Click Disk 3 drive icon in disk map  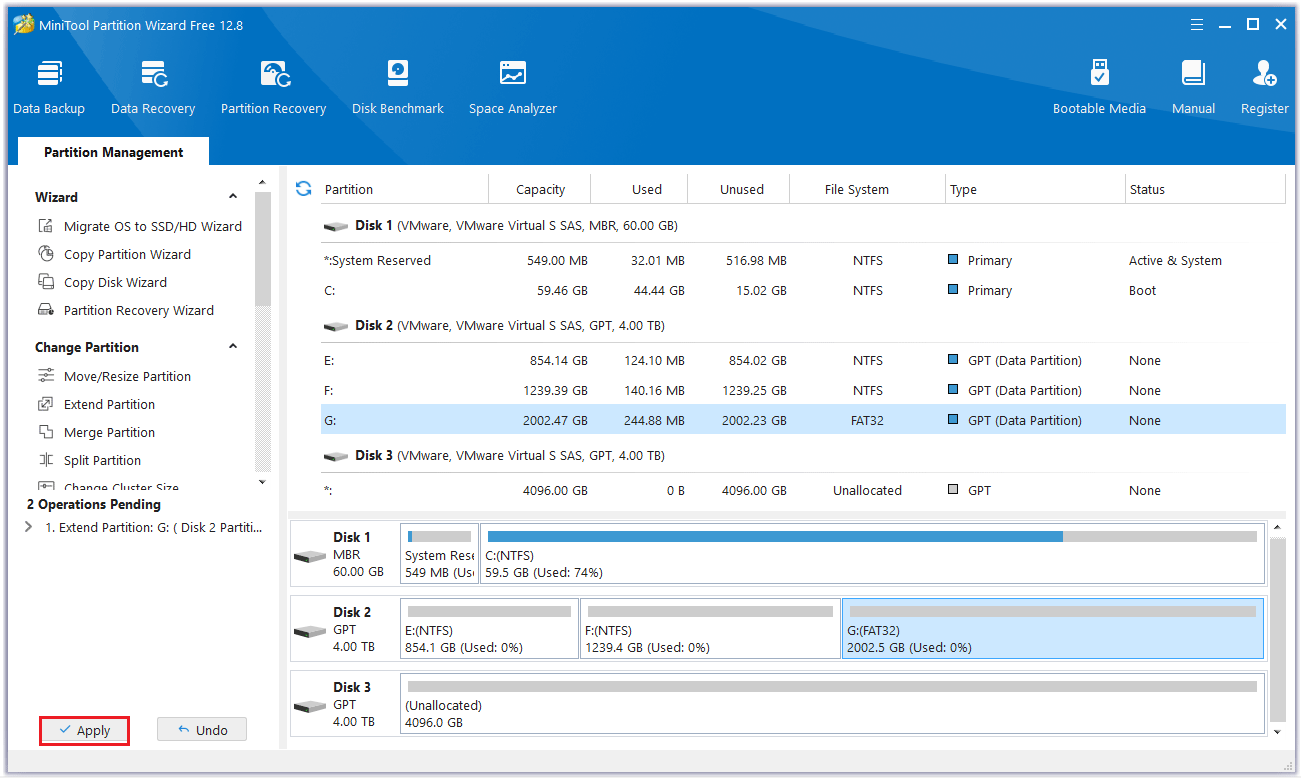point(309,706)
